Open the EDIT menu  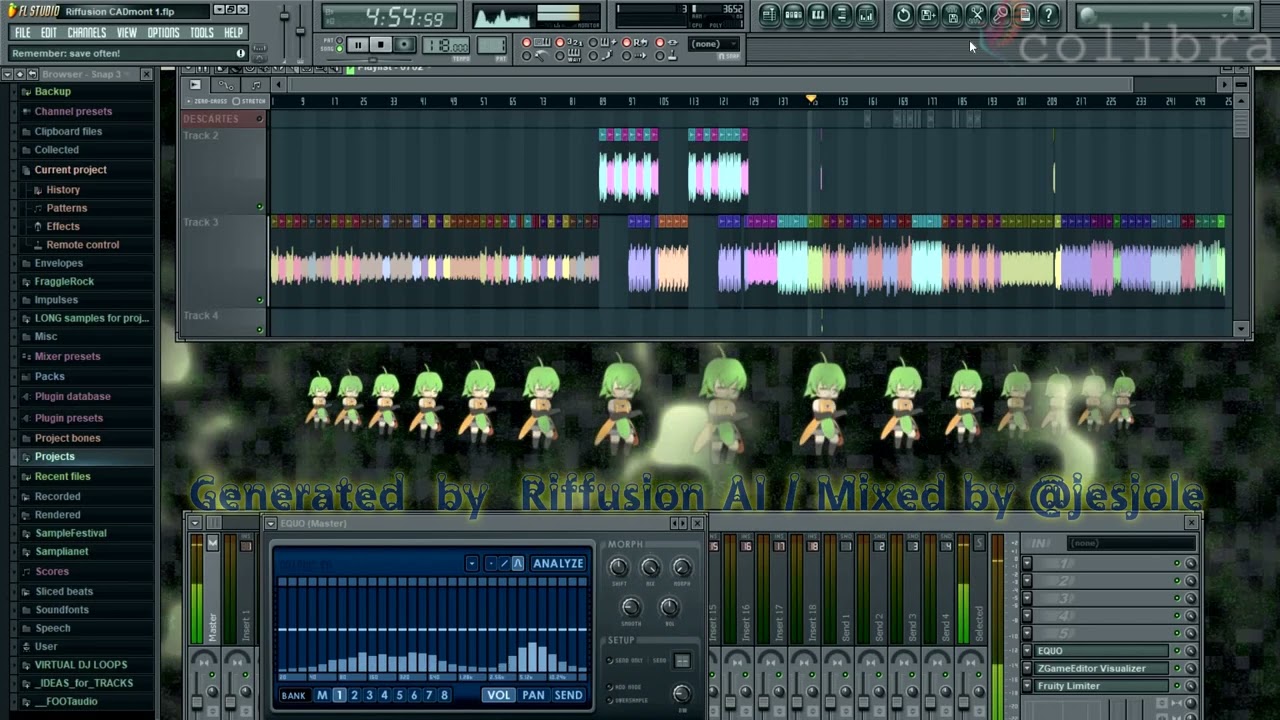(48, 32)
